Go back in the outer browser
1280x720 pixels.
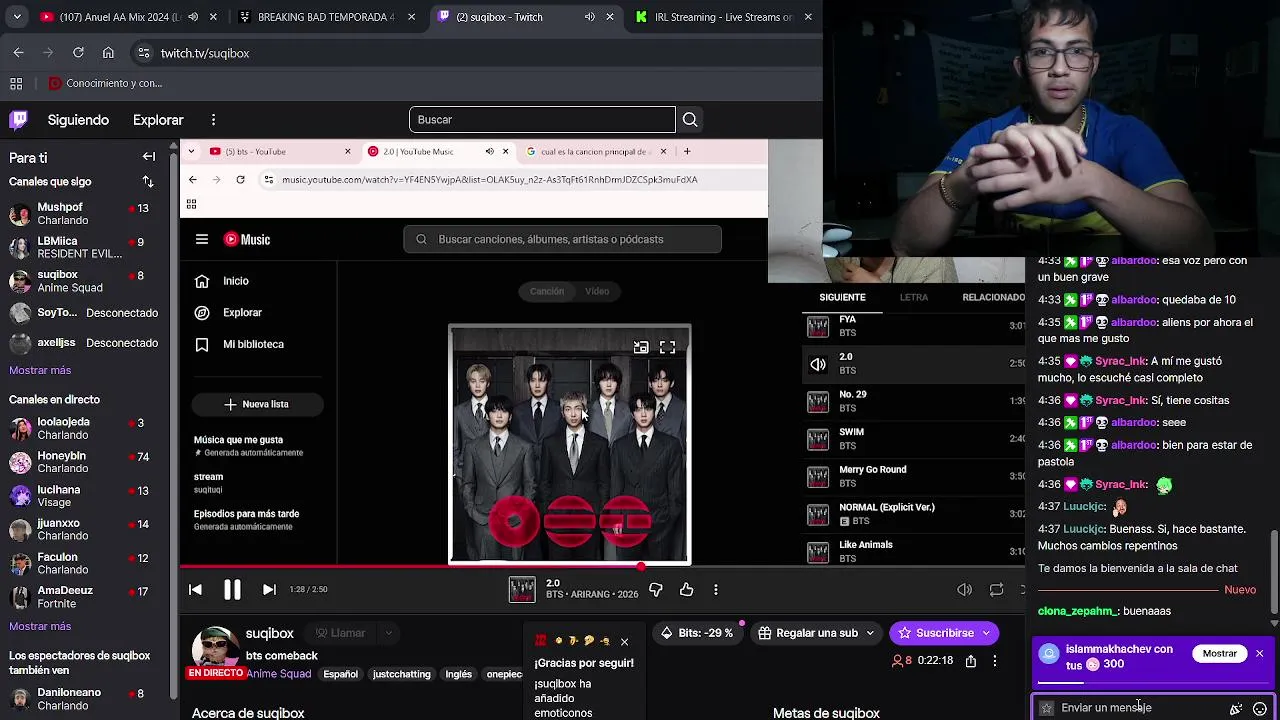pos(18,53)
